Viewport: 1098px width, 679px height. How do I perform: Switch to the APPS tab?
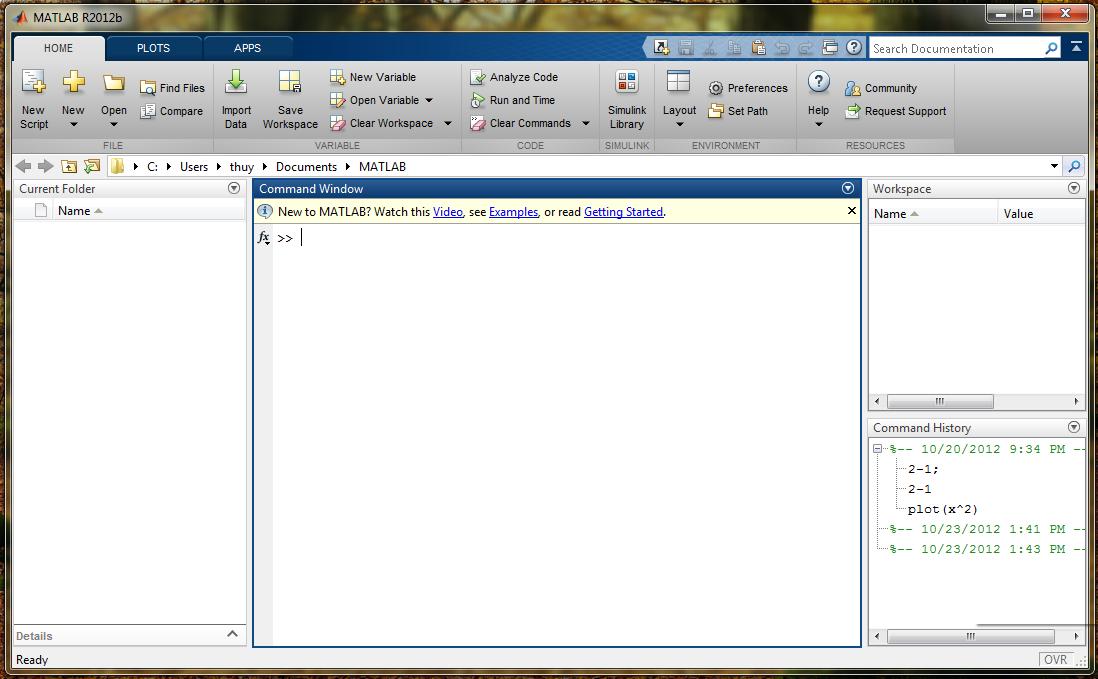click(247, 48)
